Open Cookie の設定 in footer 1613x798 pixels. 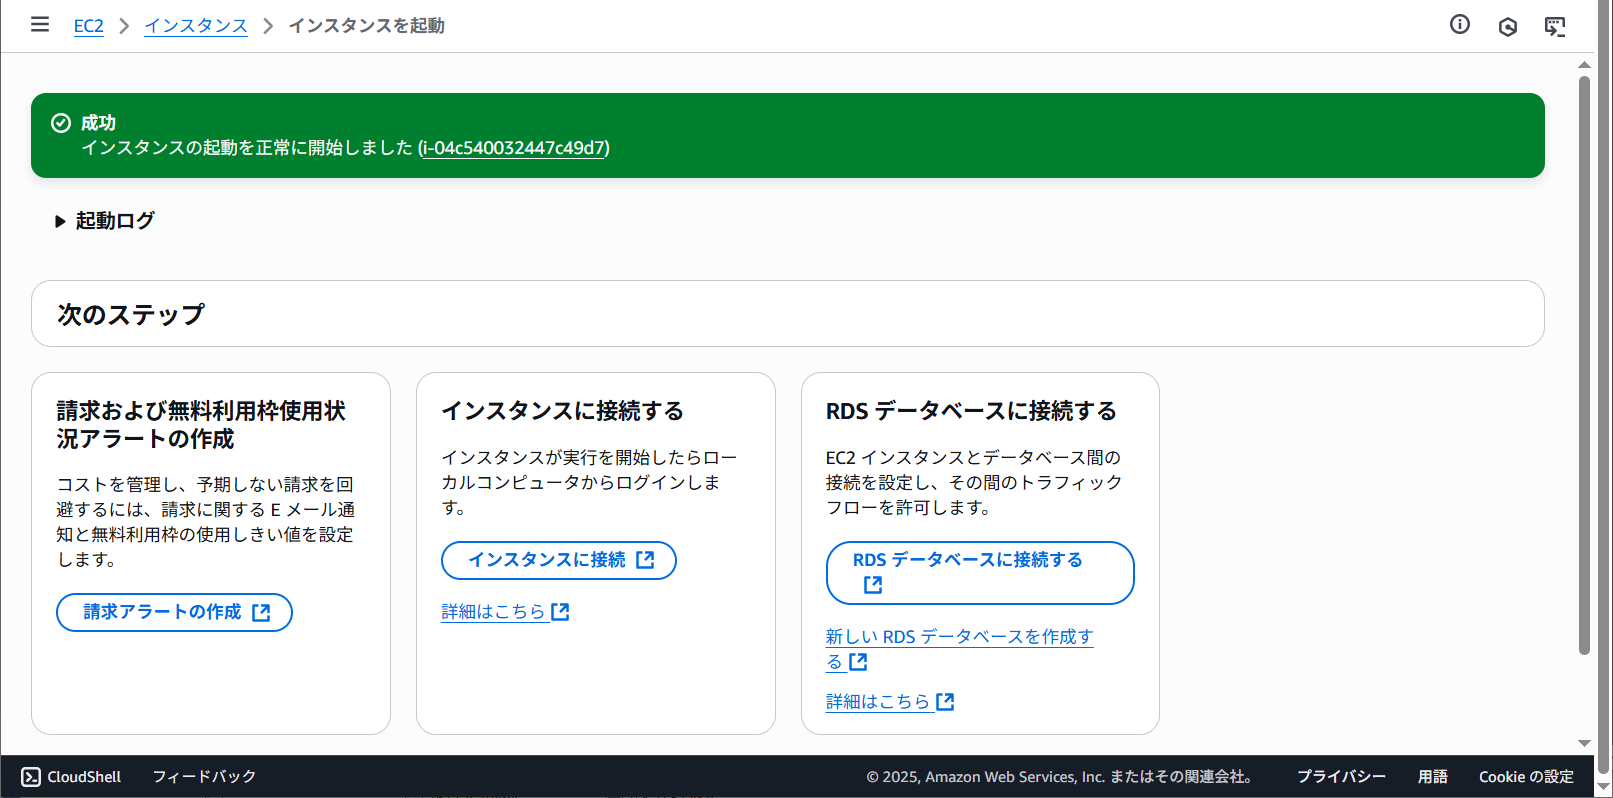click(x=1525, y=777)
